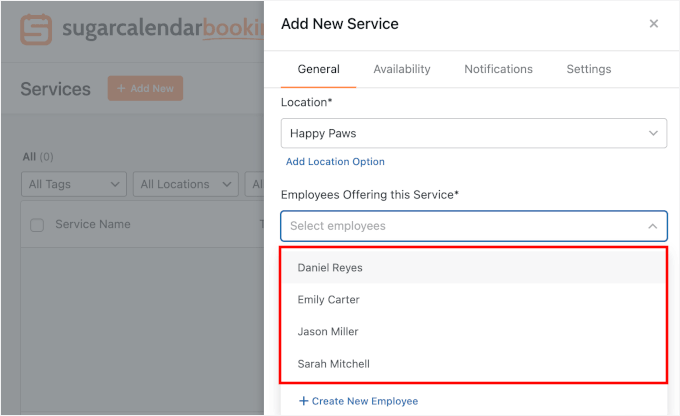Click the Services page heading
680x416 pixels.
[x=56, y=89]
